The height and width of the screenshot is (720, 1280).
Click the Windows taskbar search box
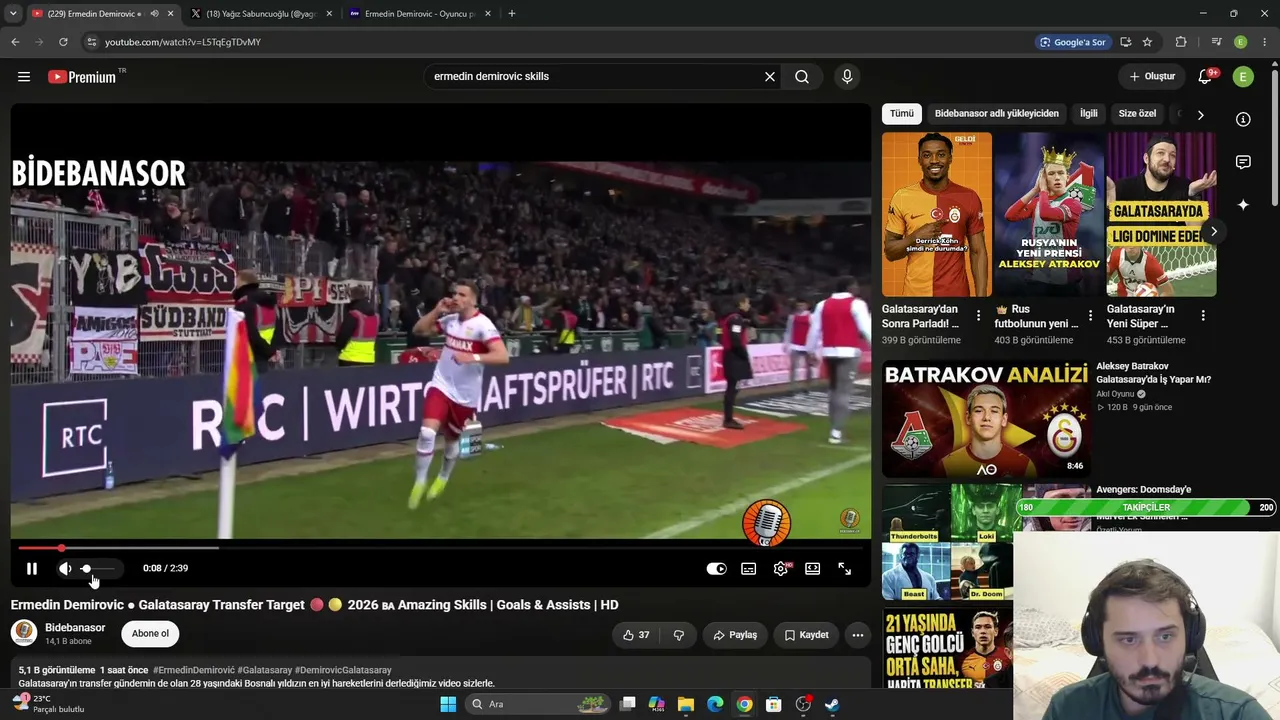pos(538,704)
